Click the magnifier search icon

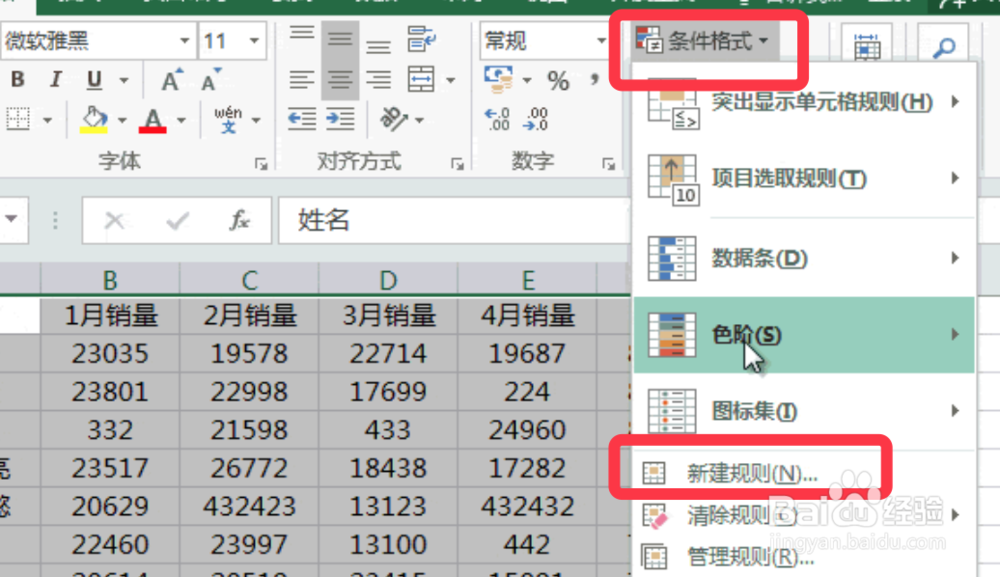pos(944,45)
